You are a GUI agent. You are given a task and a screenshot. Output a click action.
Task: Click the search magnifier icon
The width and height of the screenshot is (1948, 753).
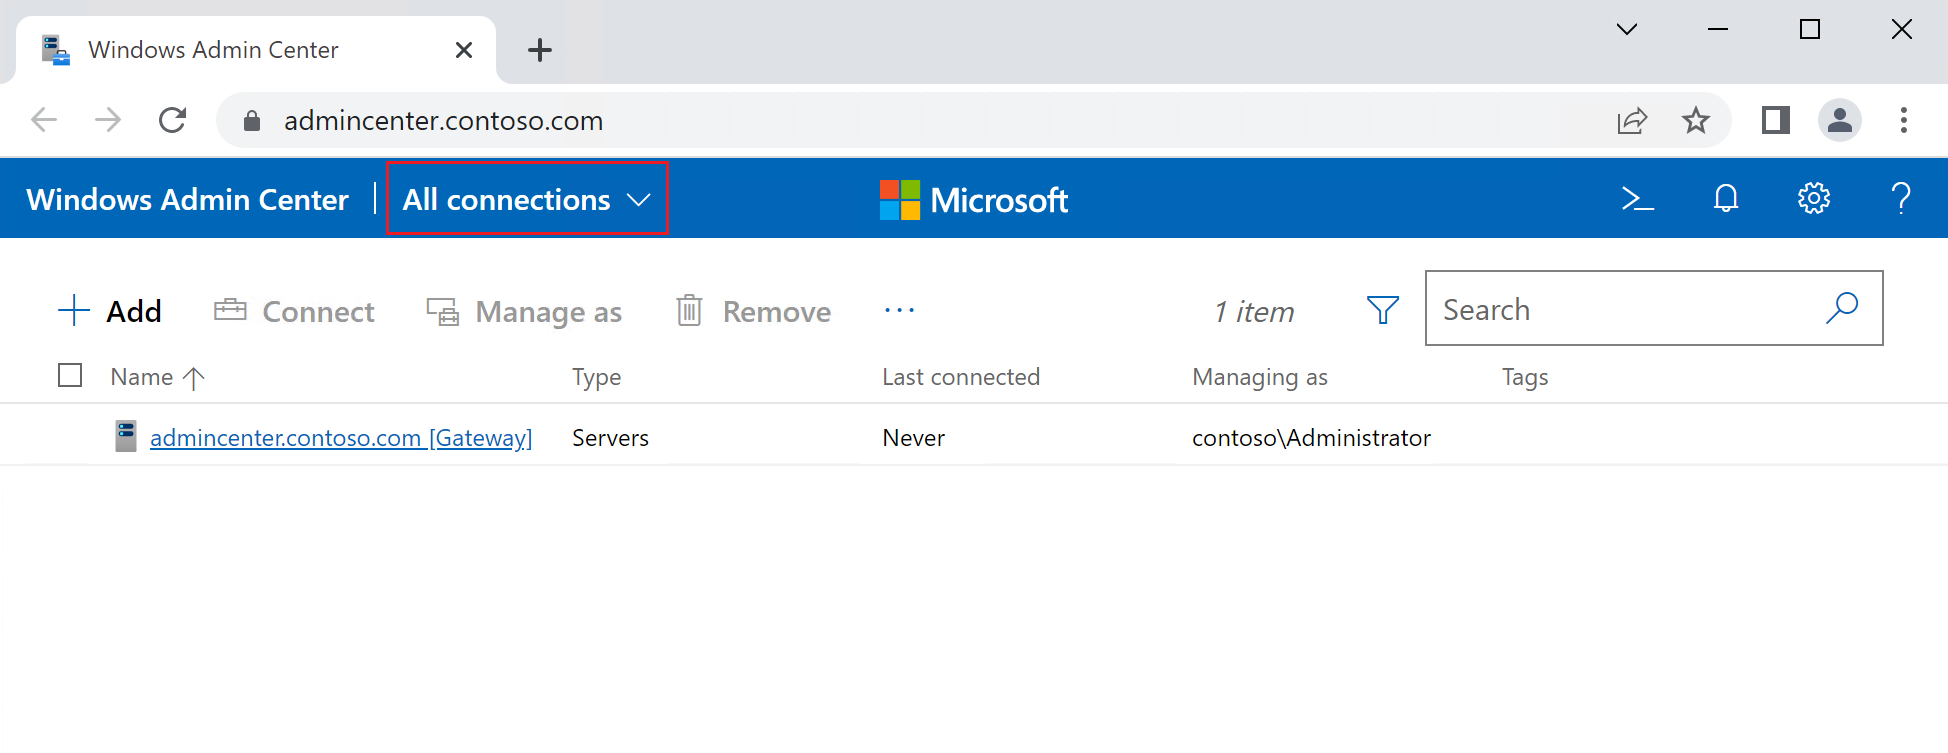point(1842,308)
